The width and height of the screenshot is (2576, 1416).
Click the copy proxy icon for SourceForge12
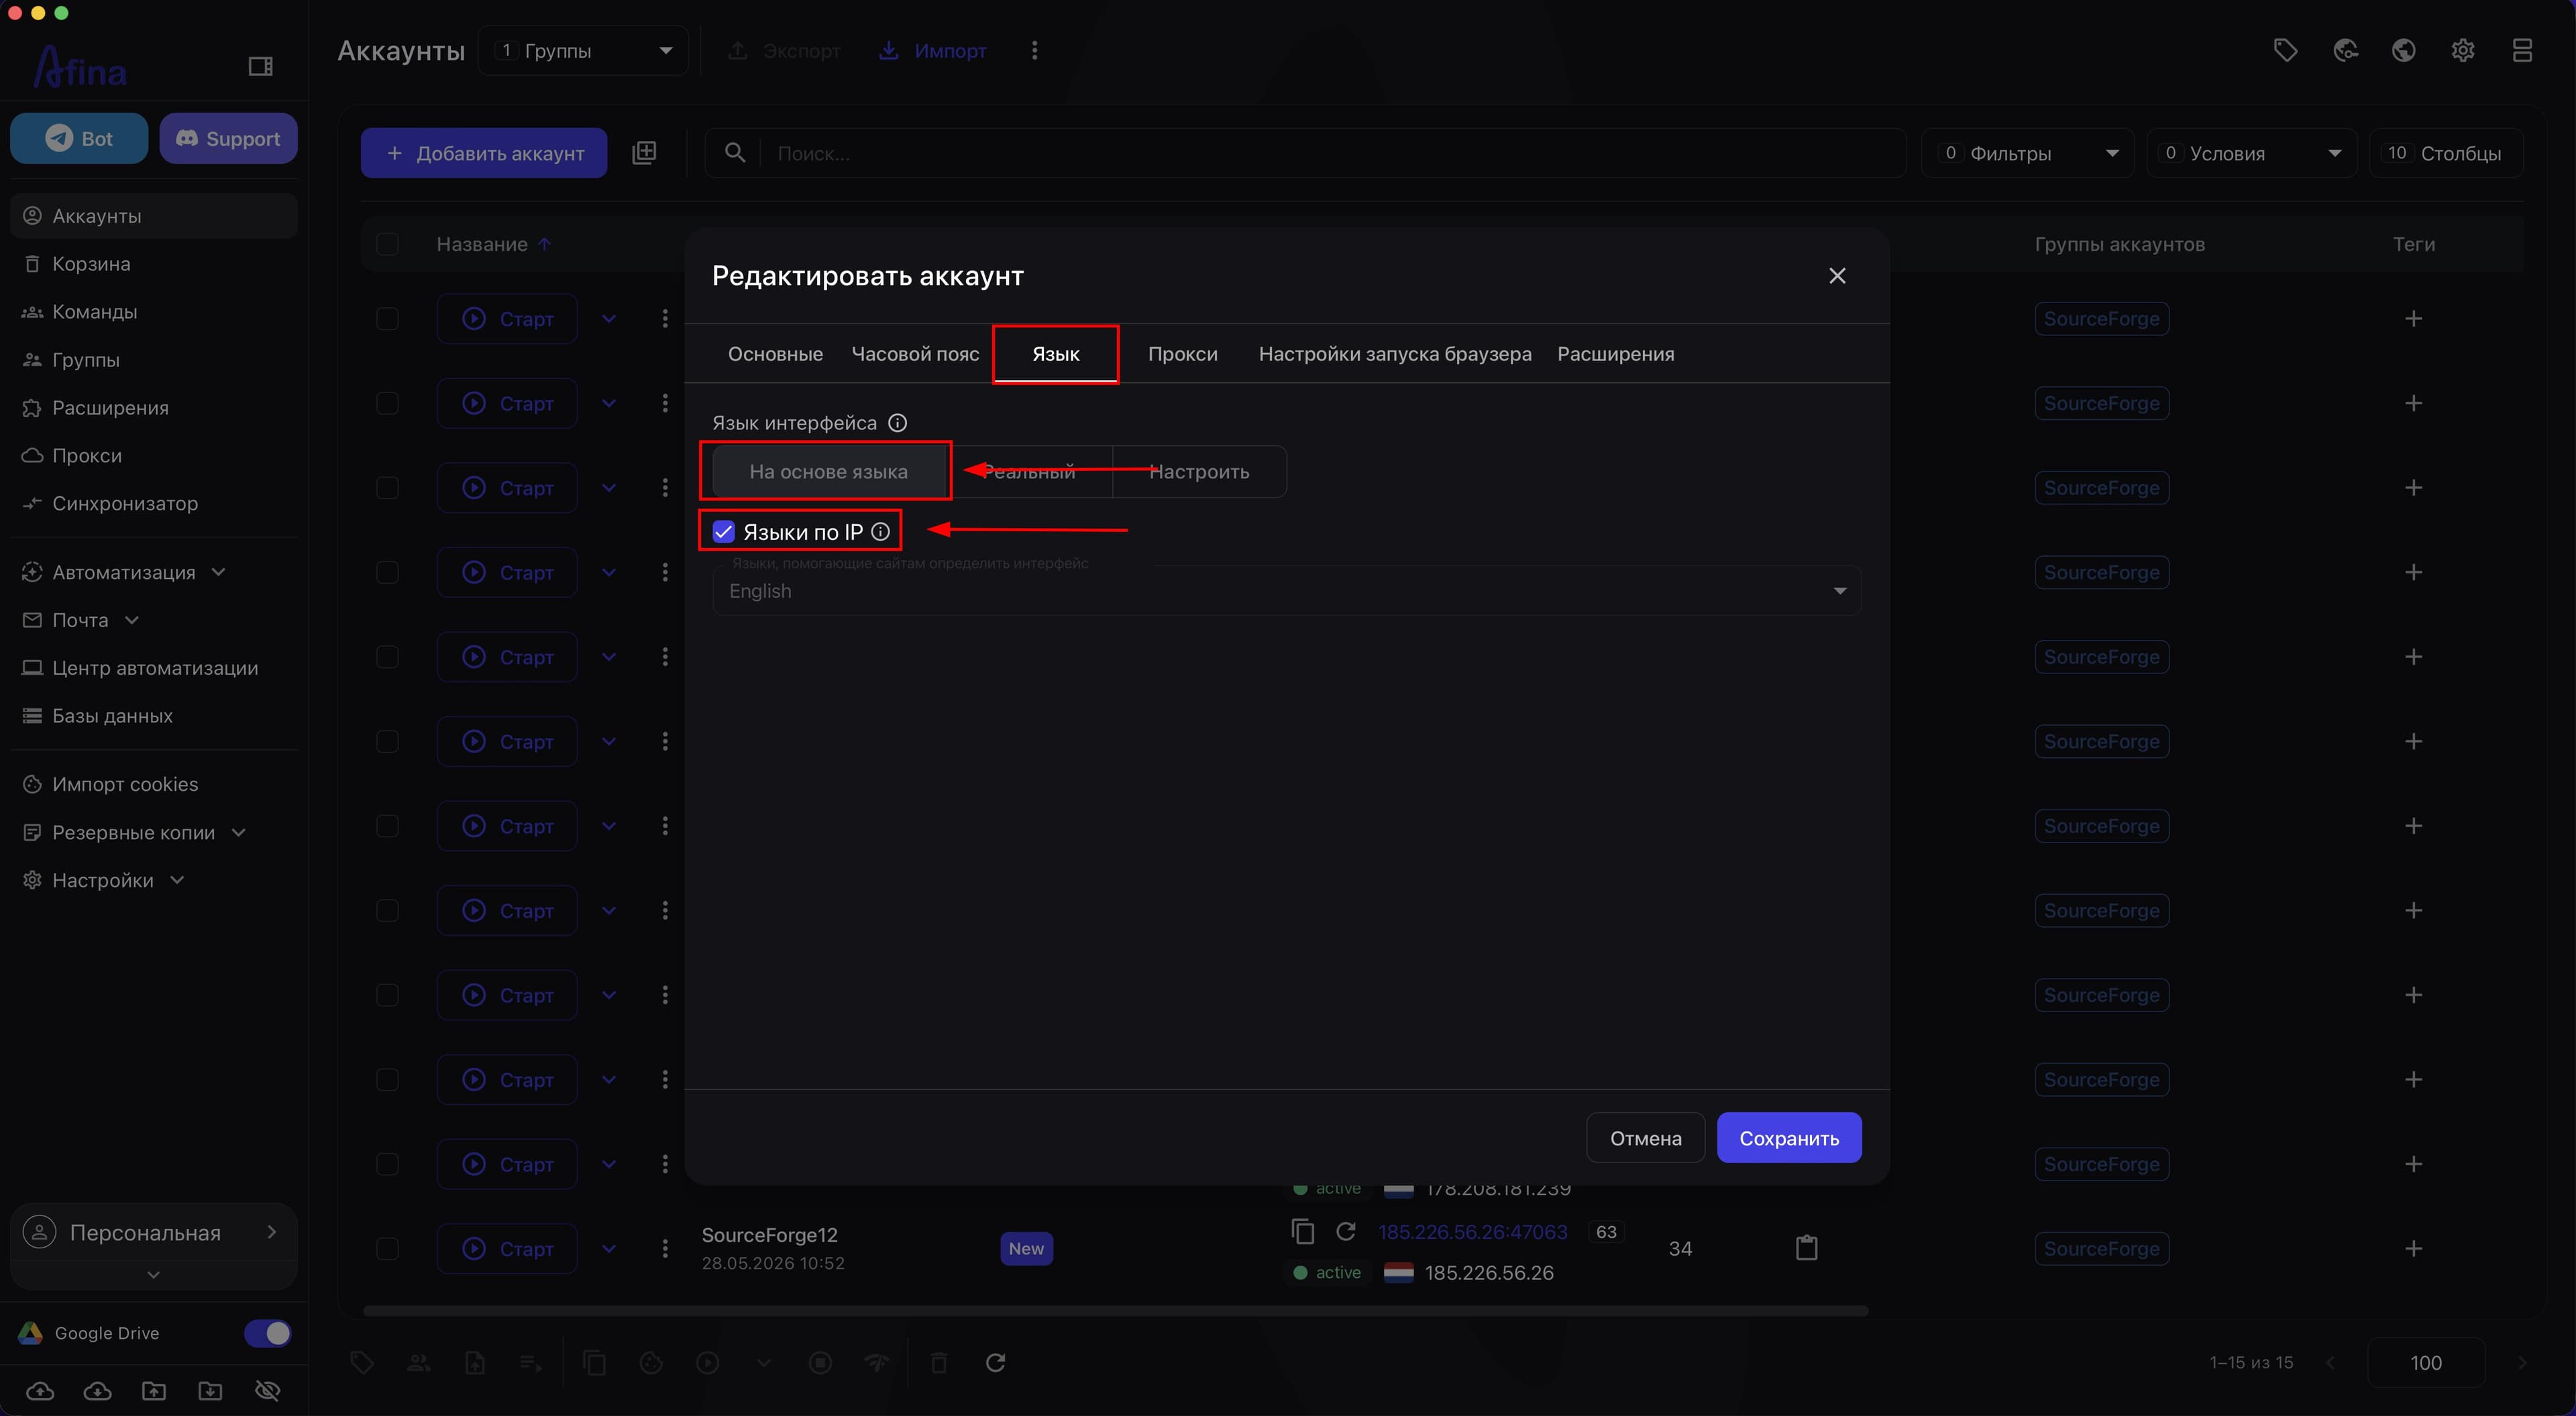point(1302,1231)
